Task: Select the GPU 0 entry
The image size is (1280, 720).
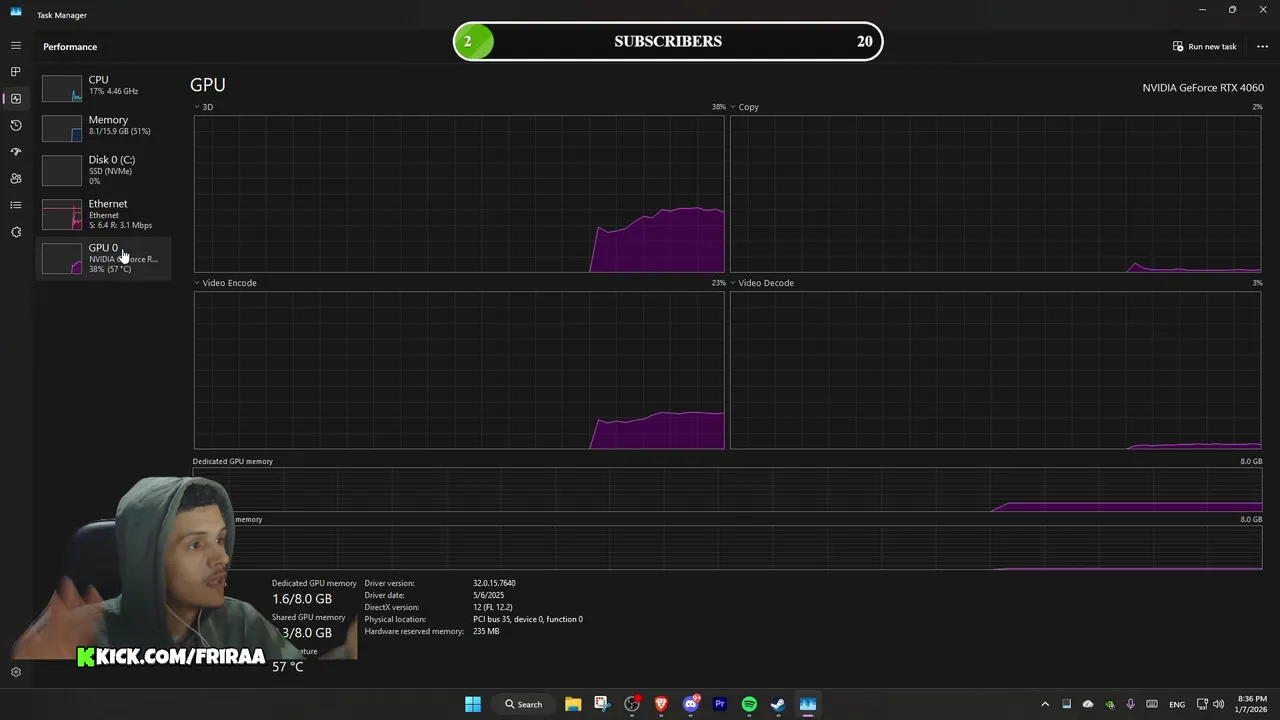Action: [103, 258]
